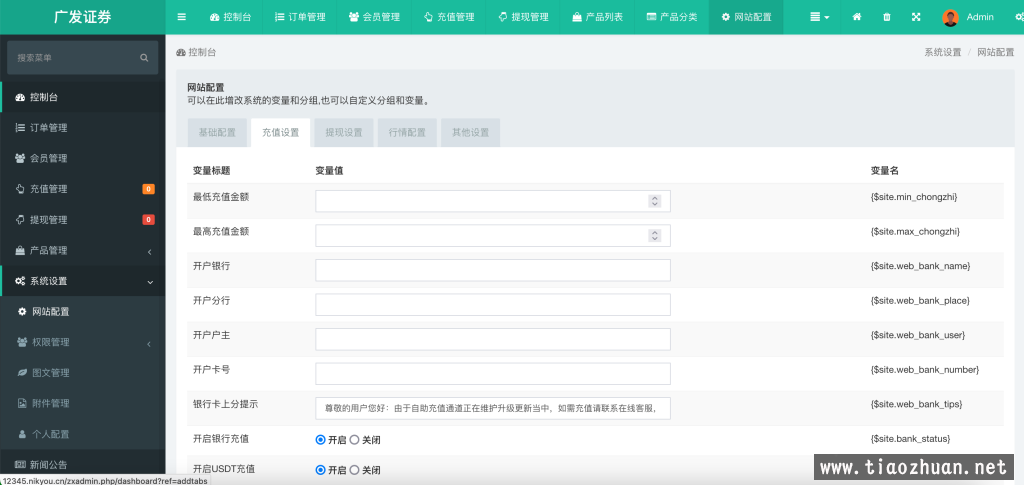
Task: Click 网站配置 breadcrumb link
Action: pyautogui.click(x=995, y=52)
